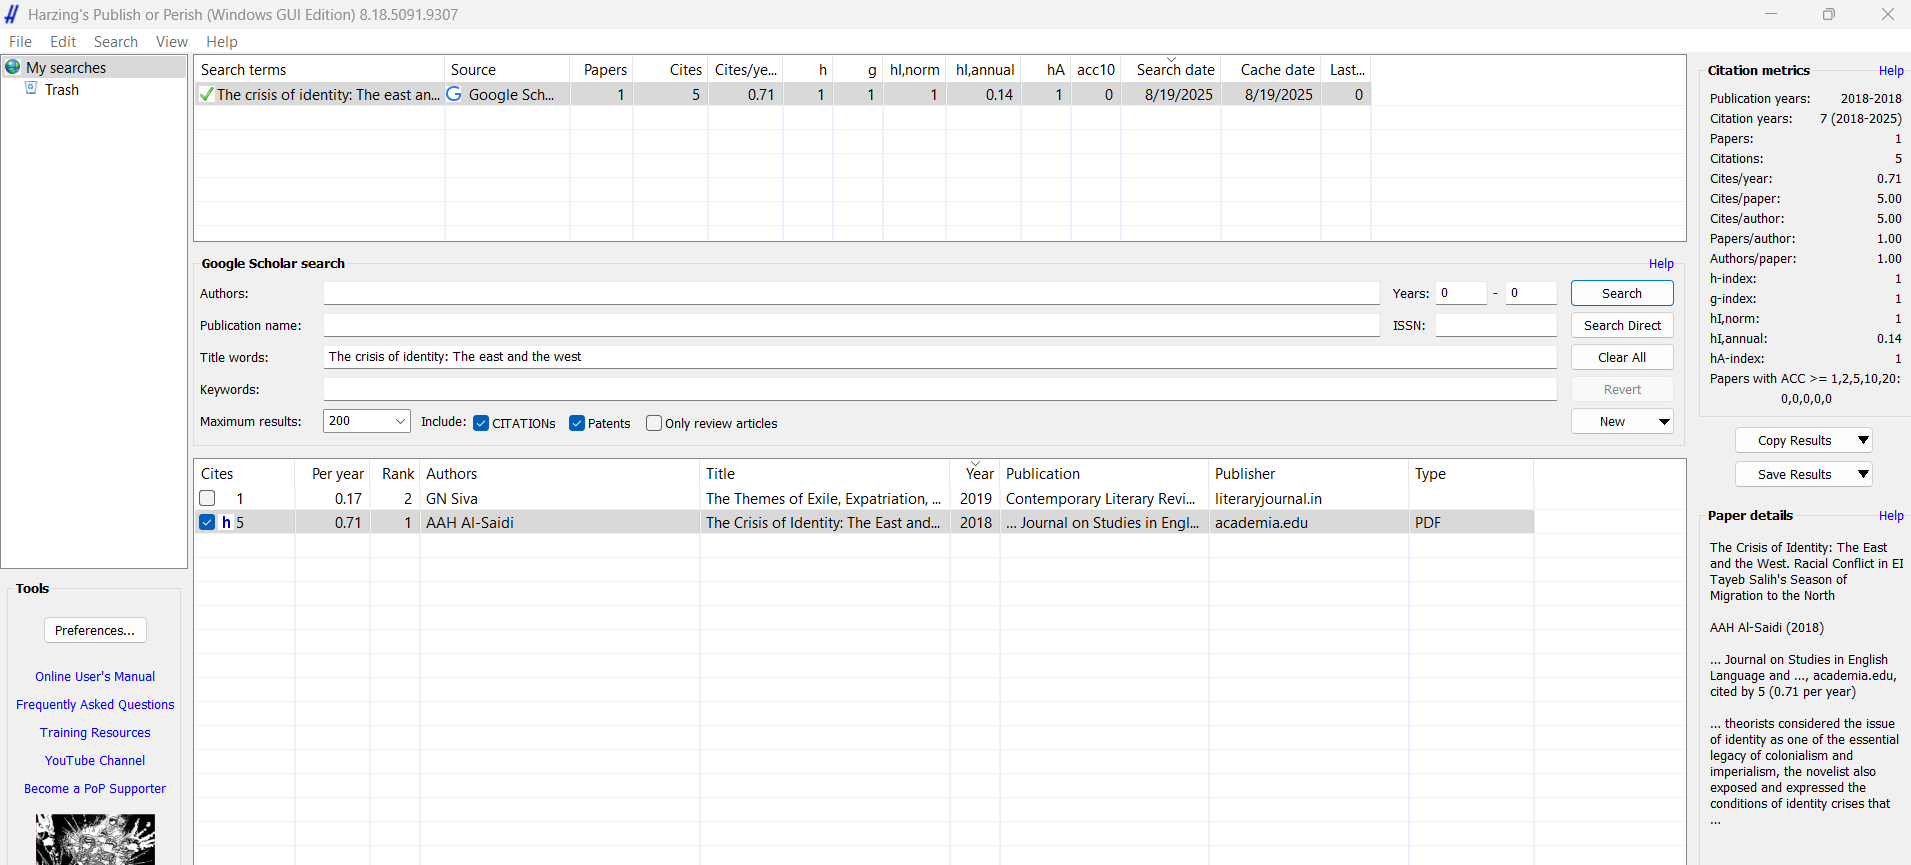This screenshot has height=865, width=1911.
Task: Click the Copy Results button
Action: point(1794,440)
